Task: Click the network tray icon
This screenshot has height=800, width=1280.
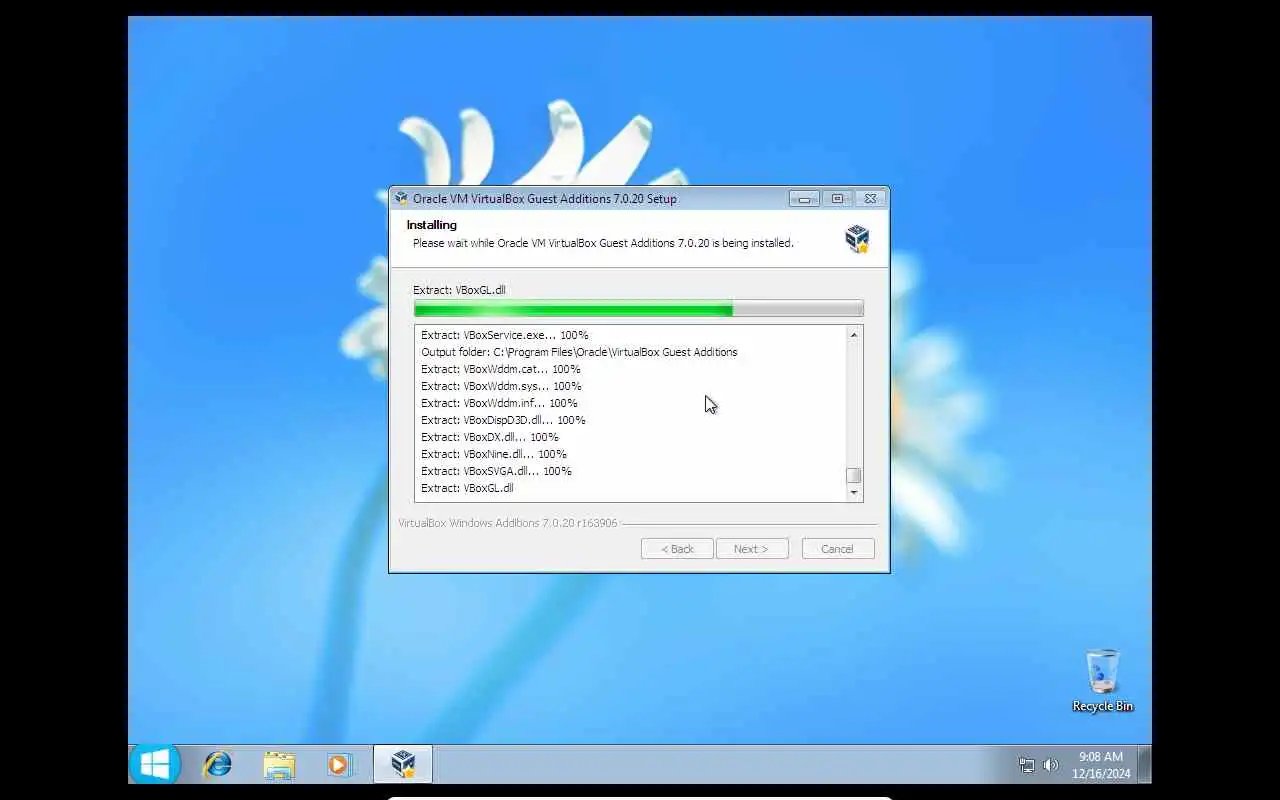Action: click(1027, 765)
